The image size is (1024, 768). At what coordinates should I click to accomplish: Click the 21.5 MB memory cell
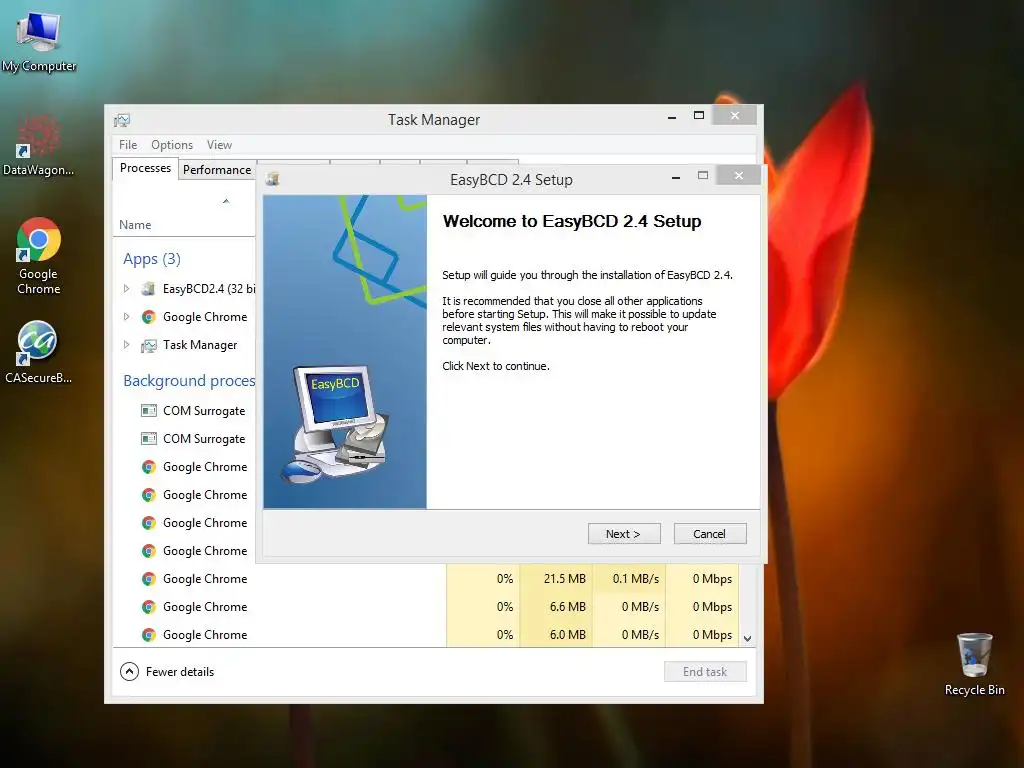[x=556, y=579]
